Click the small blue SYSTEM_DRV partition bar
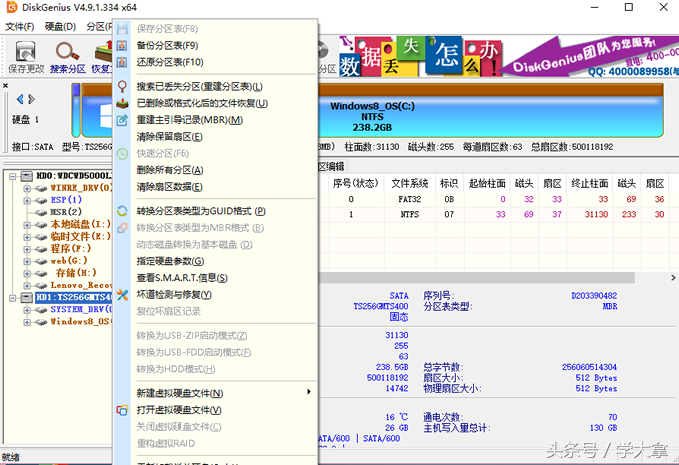Screen dimensions: 679x465 tap(76, 110)
